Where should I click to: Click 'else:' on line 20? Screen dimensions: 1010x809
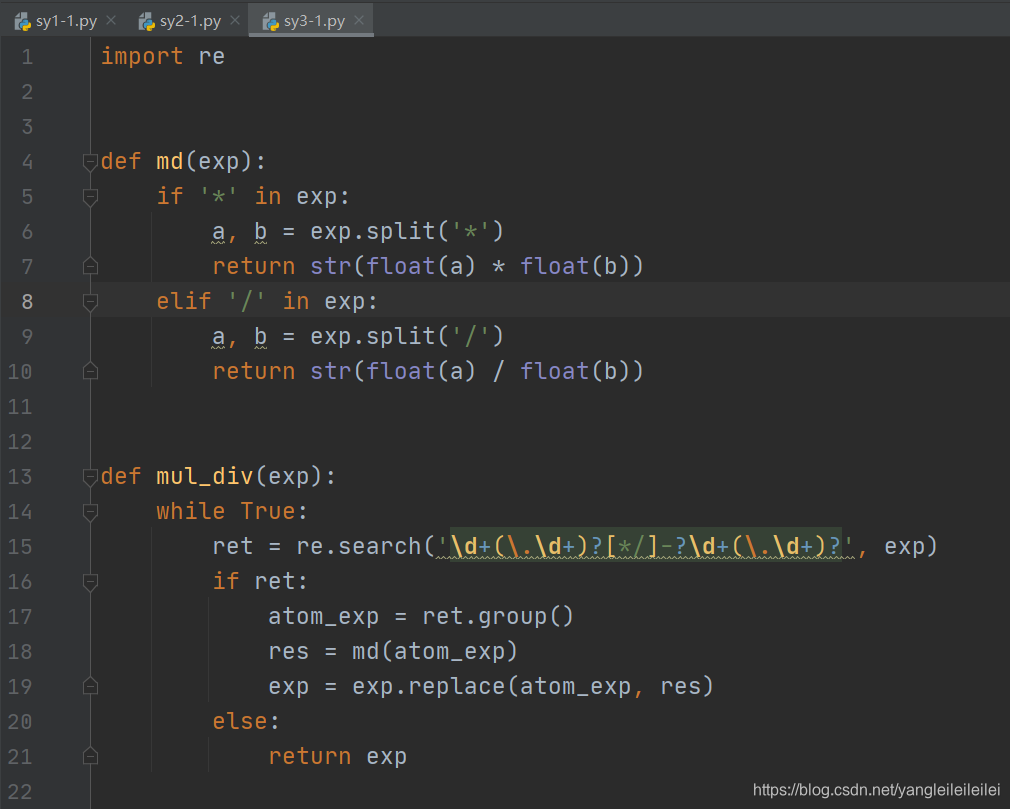[246, 721]
